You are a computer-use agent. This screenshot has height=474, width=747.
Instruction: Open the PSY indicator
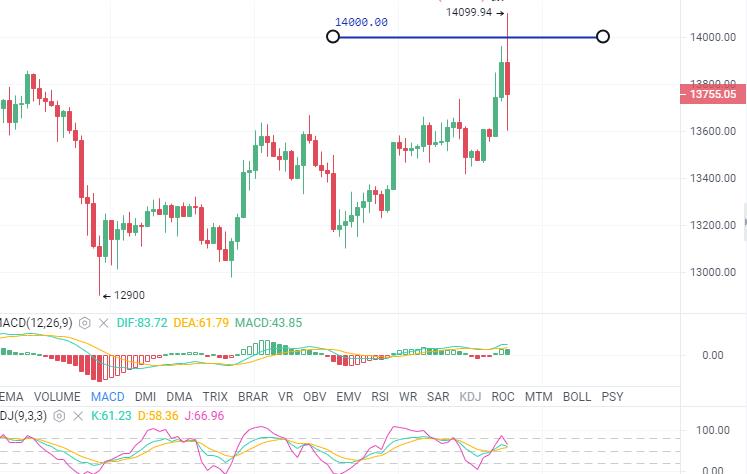612,397
